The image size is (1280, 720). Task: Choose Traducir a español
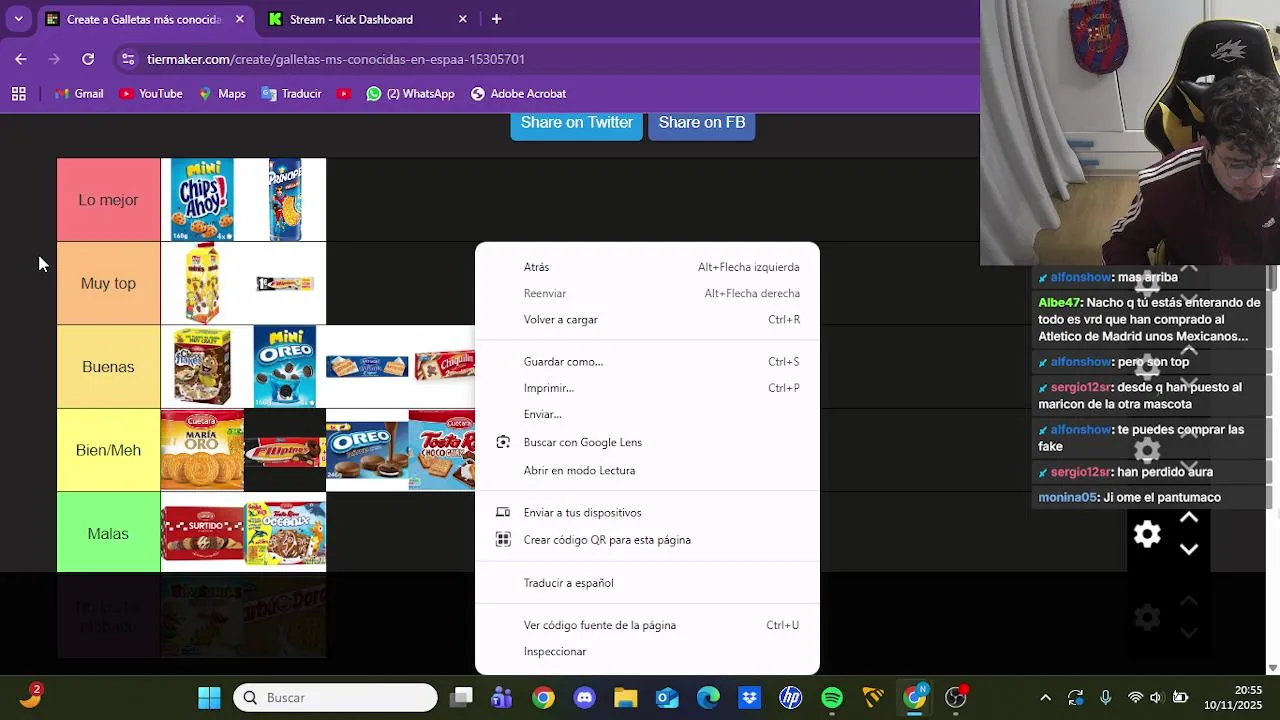(647, 583)
